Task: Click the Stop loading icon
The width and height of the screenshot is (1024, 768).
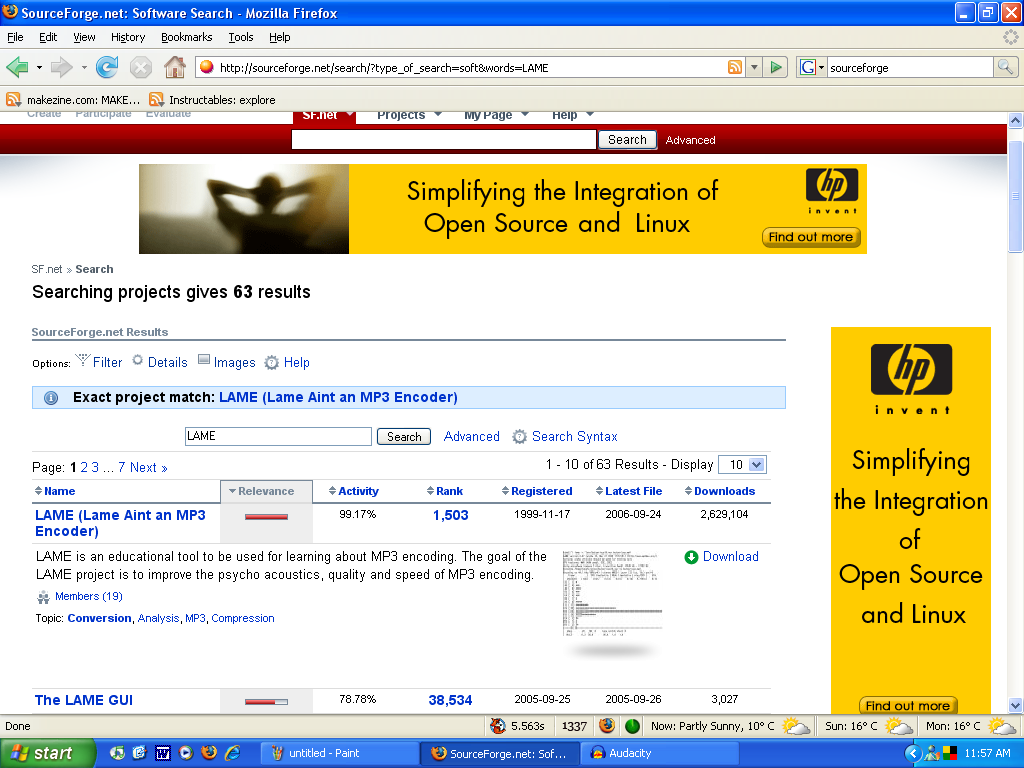Action: [140, 67]
